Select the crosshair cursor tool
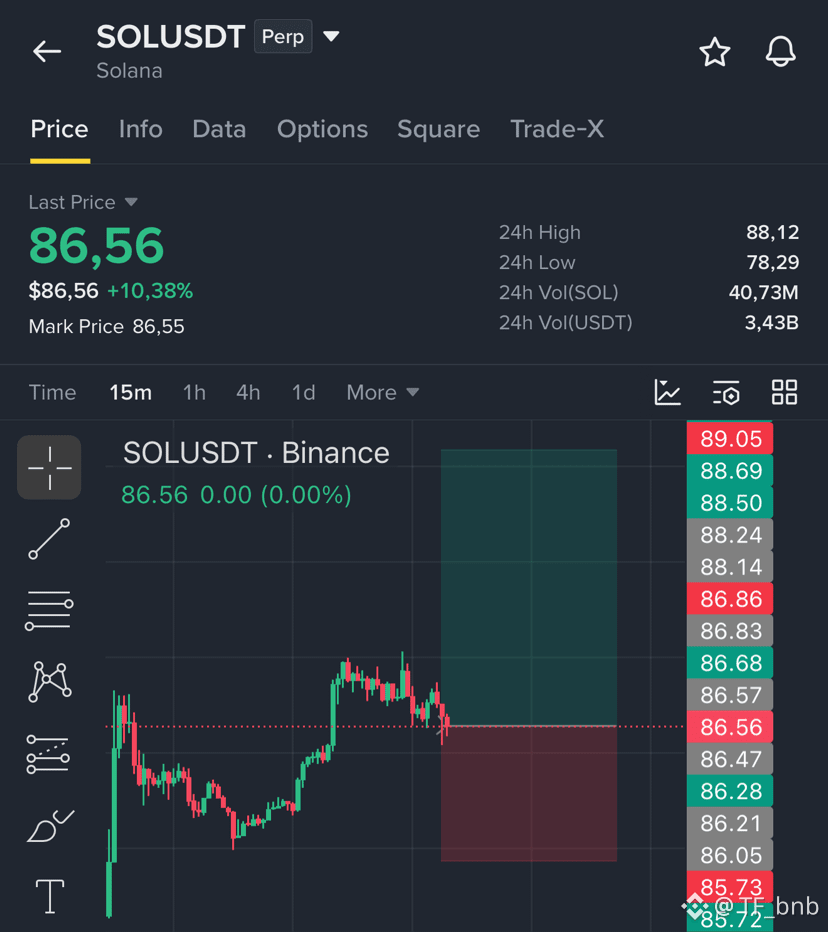828x932 pixels. point(49,468)
